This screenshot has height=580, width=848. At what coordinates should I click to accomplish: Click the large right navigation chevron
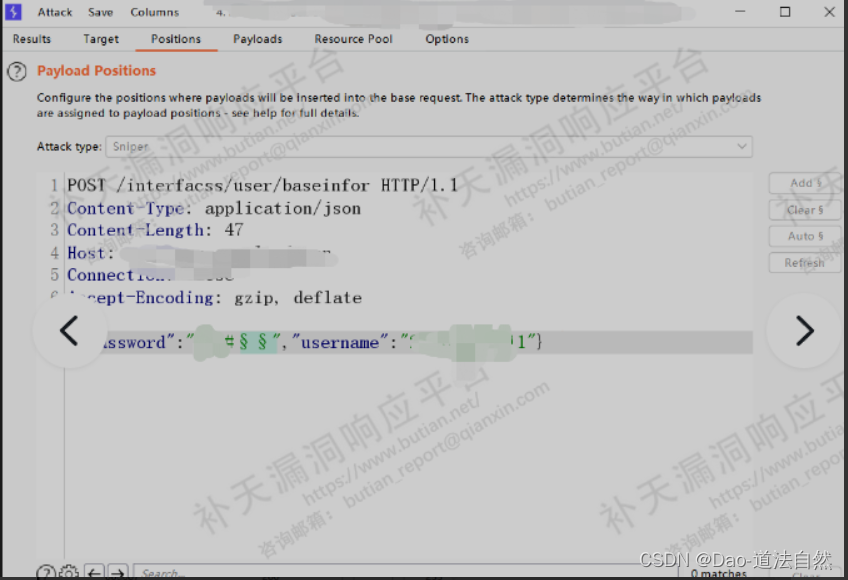pos(804,330)
